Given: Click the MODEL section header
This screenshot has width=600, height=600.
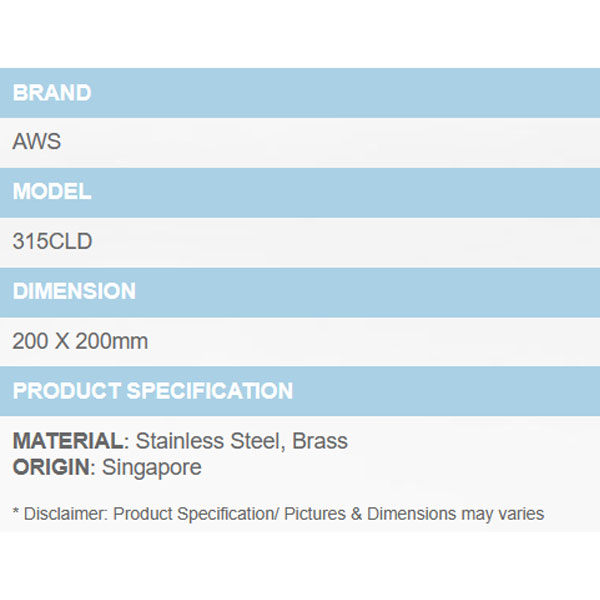Looking at the screenshot, I should point(52,191).
